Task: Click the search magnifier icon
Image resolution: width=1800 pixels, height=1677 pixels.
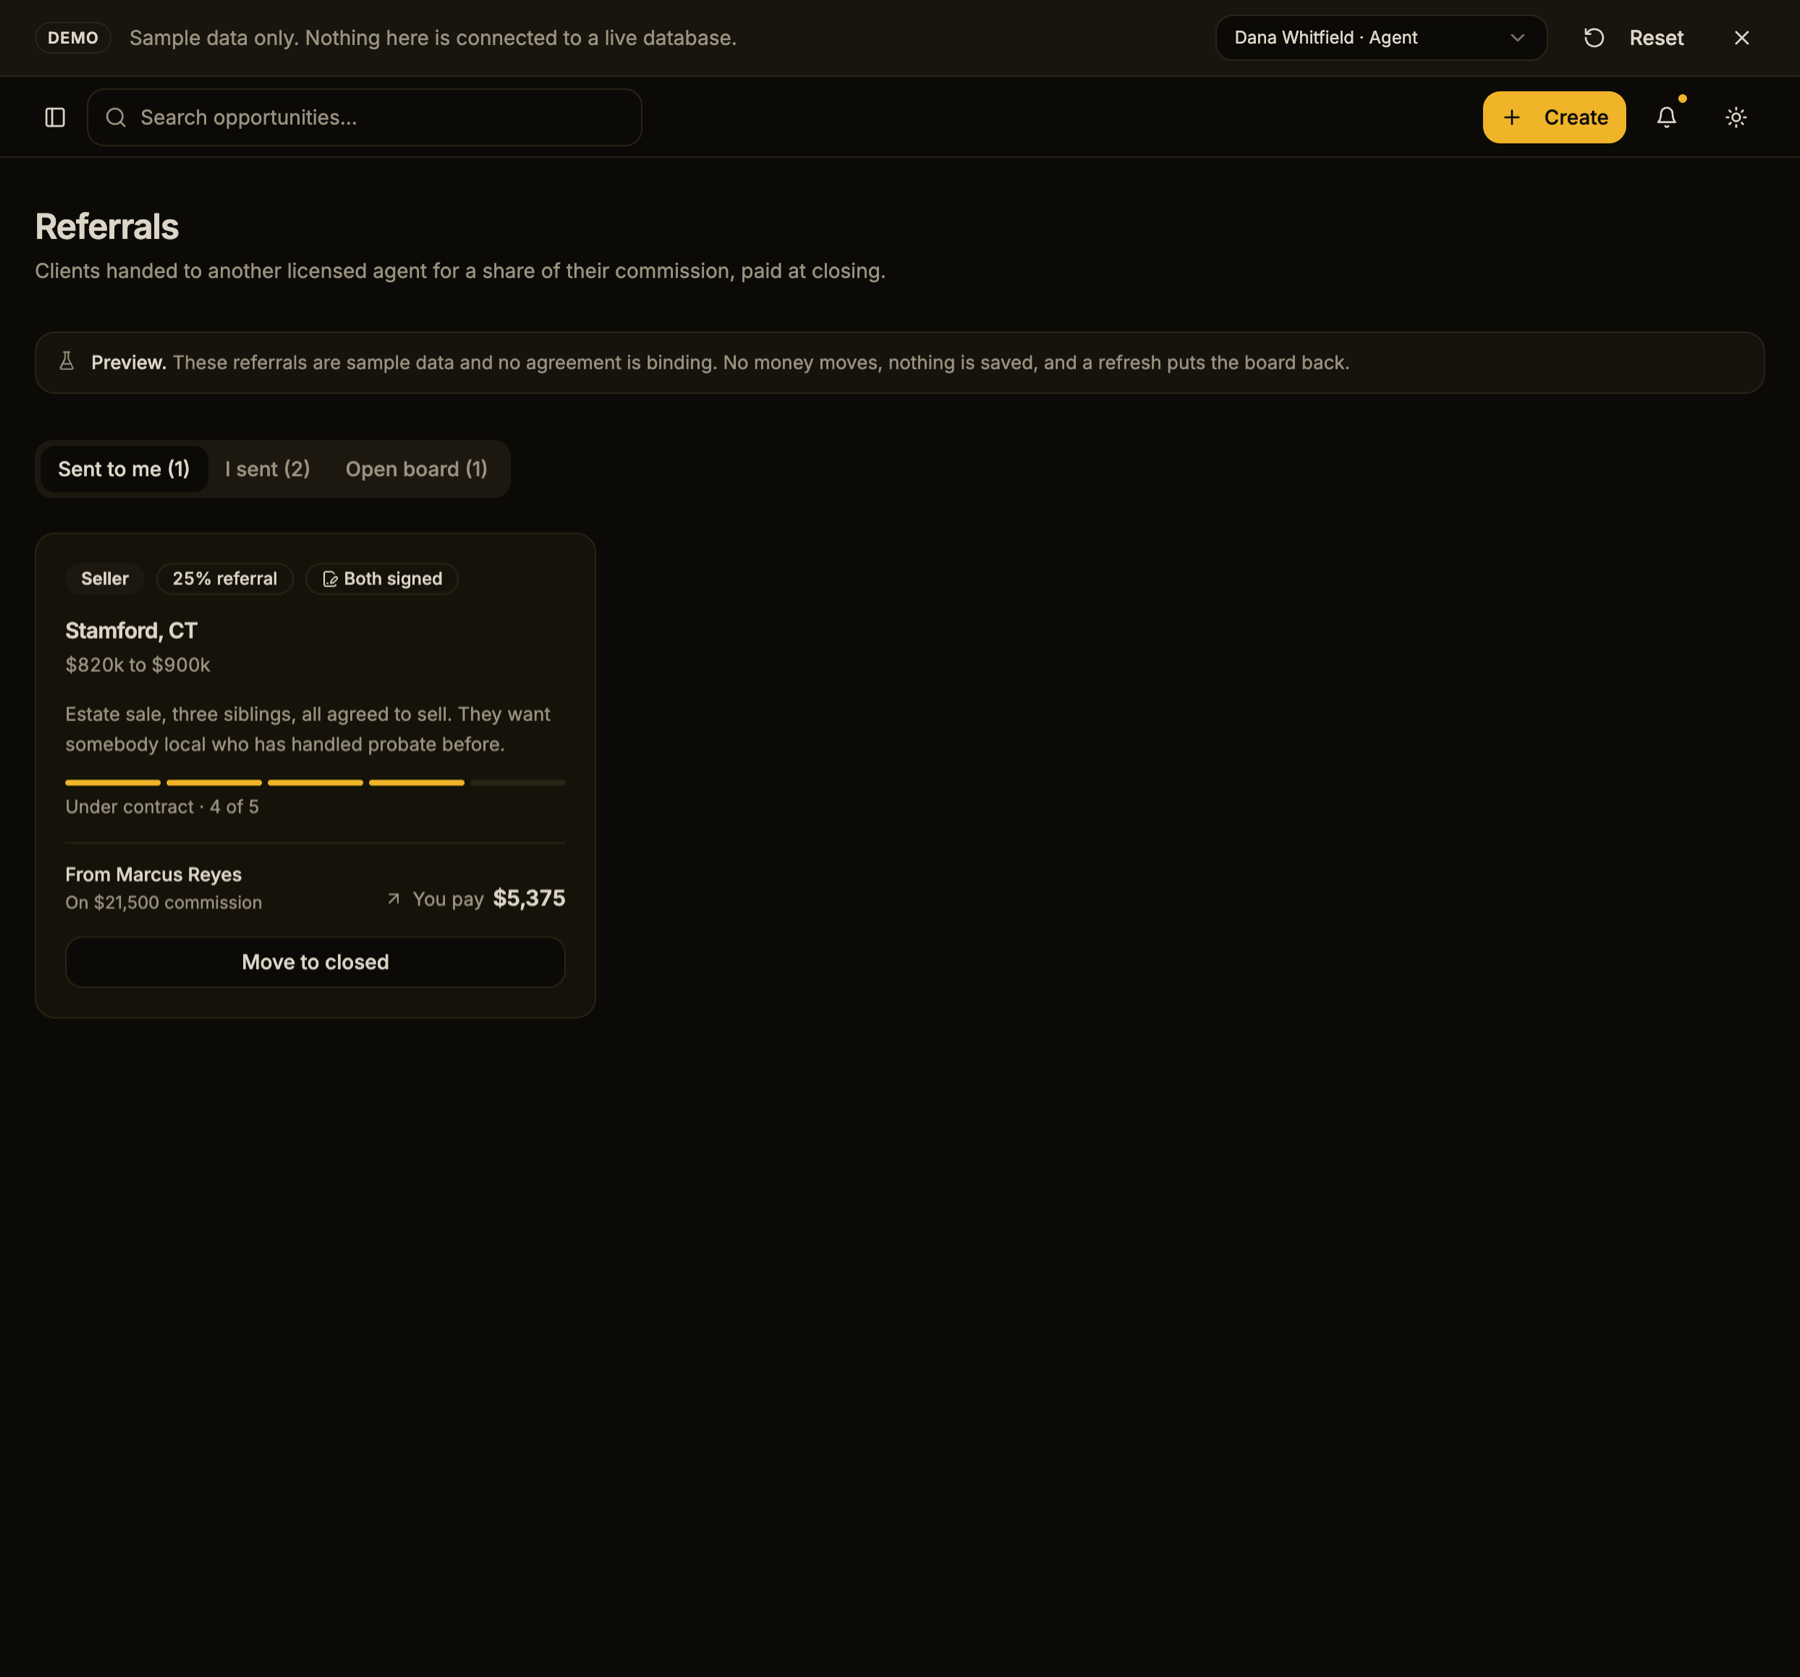Action: point(116,117)
